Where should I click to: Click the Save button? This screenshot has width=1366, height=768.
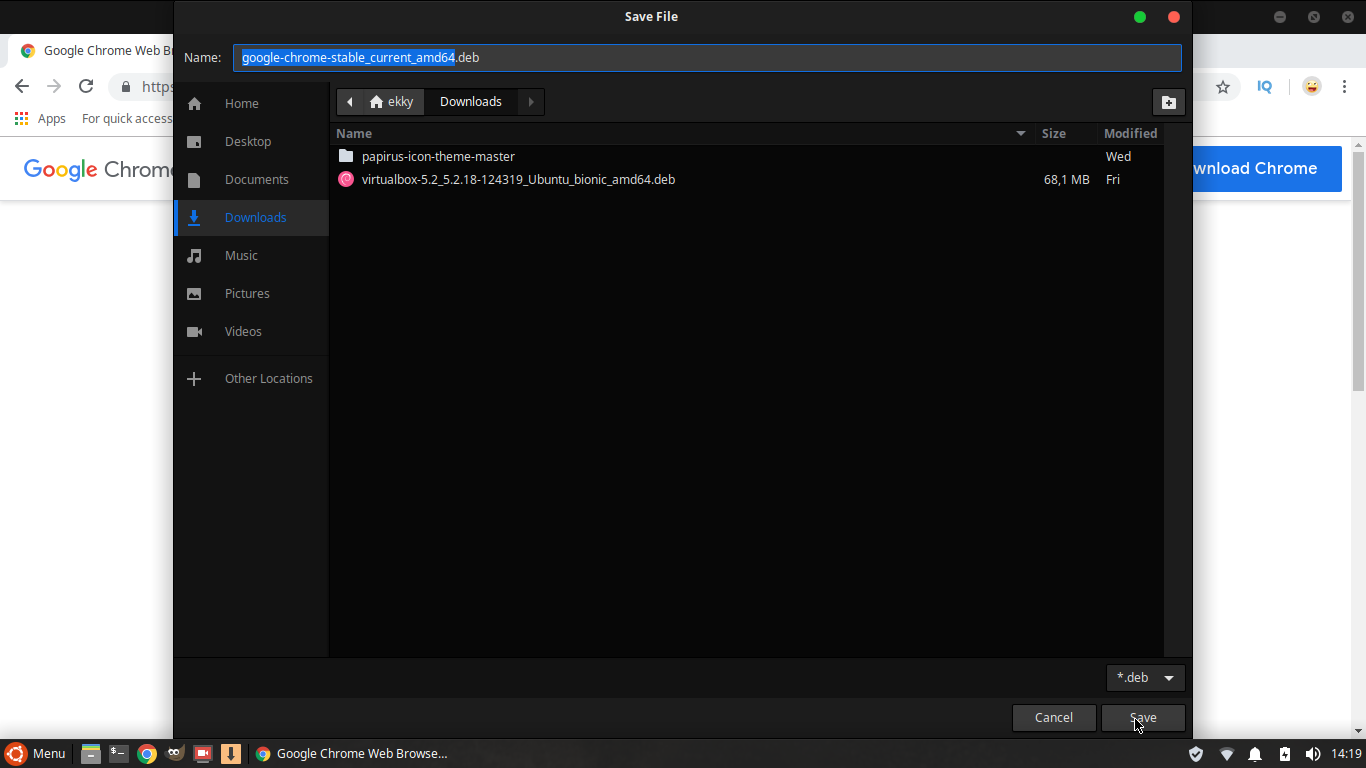(1143, 718)
